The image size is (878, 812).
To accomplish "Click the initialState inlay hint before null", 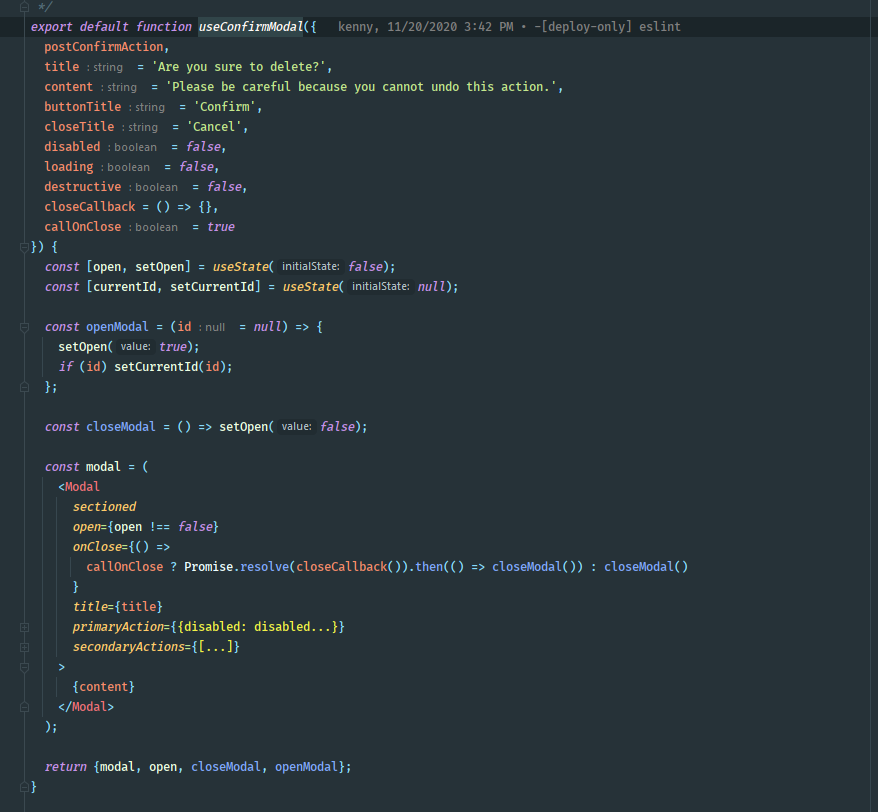I will tap(380, 287).
